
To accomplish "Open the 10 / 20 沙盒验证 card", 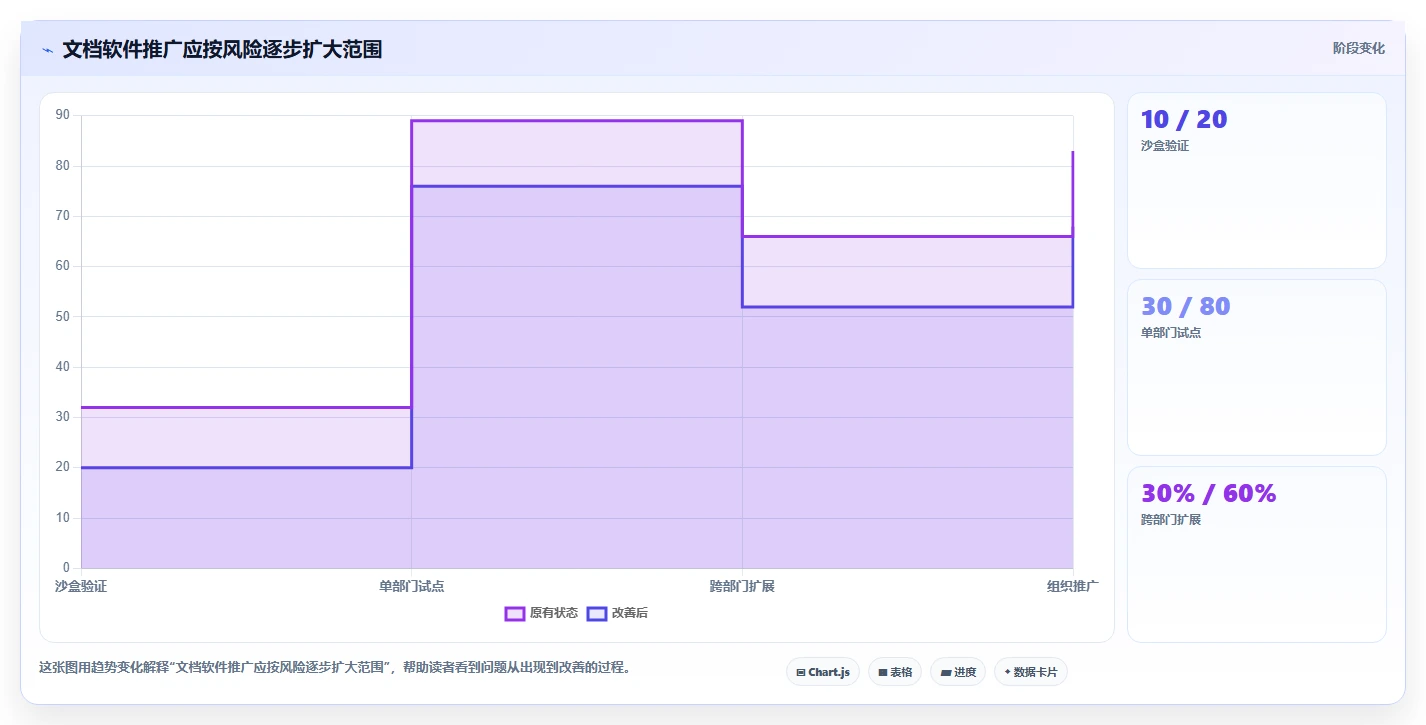I will [1257, 180].
